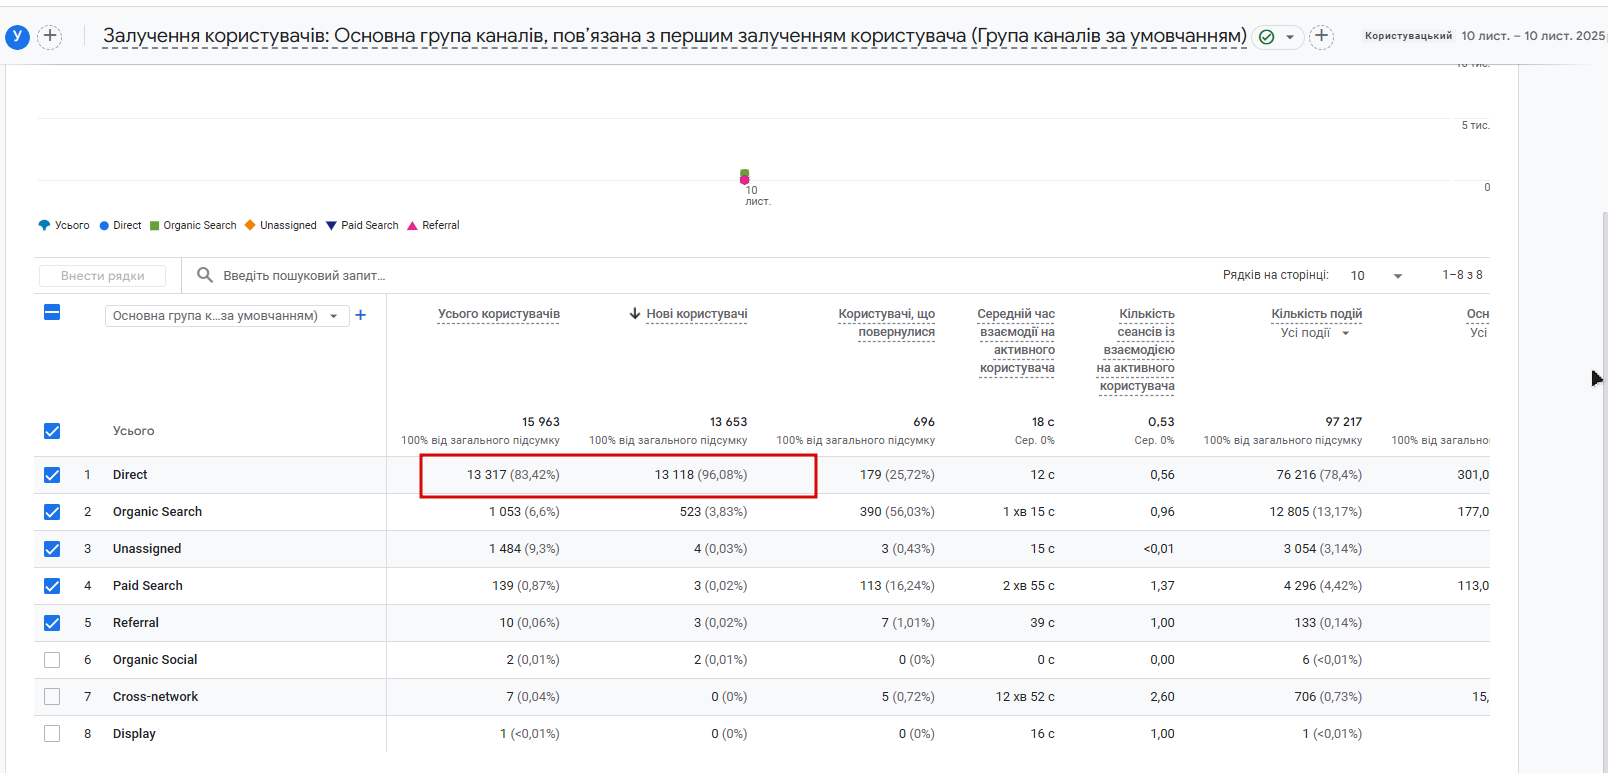Expand the 'Основна група к...' dimension dropdown

227,316
